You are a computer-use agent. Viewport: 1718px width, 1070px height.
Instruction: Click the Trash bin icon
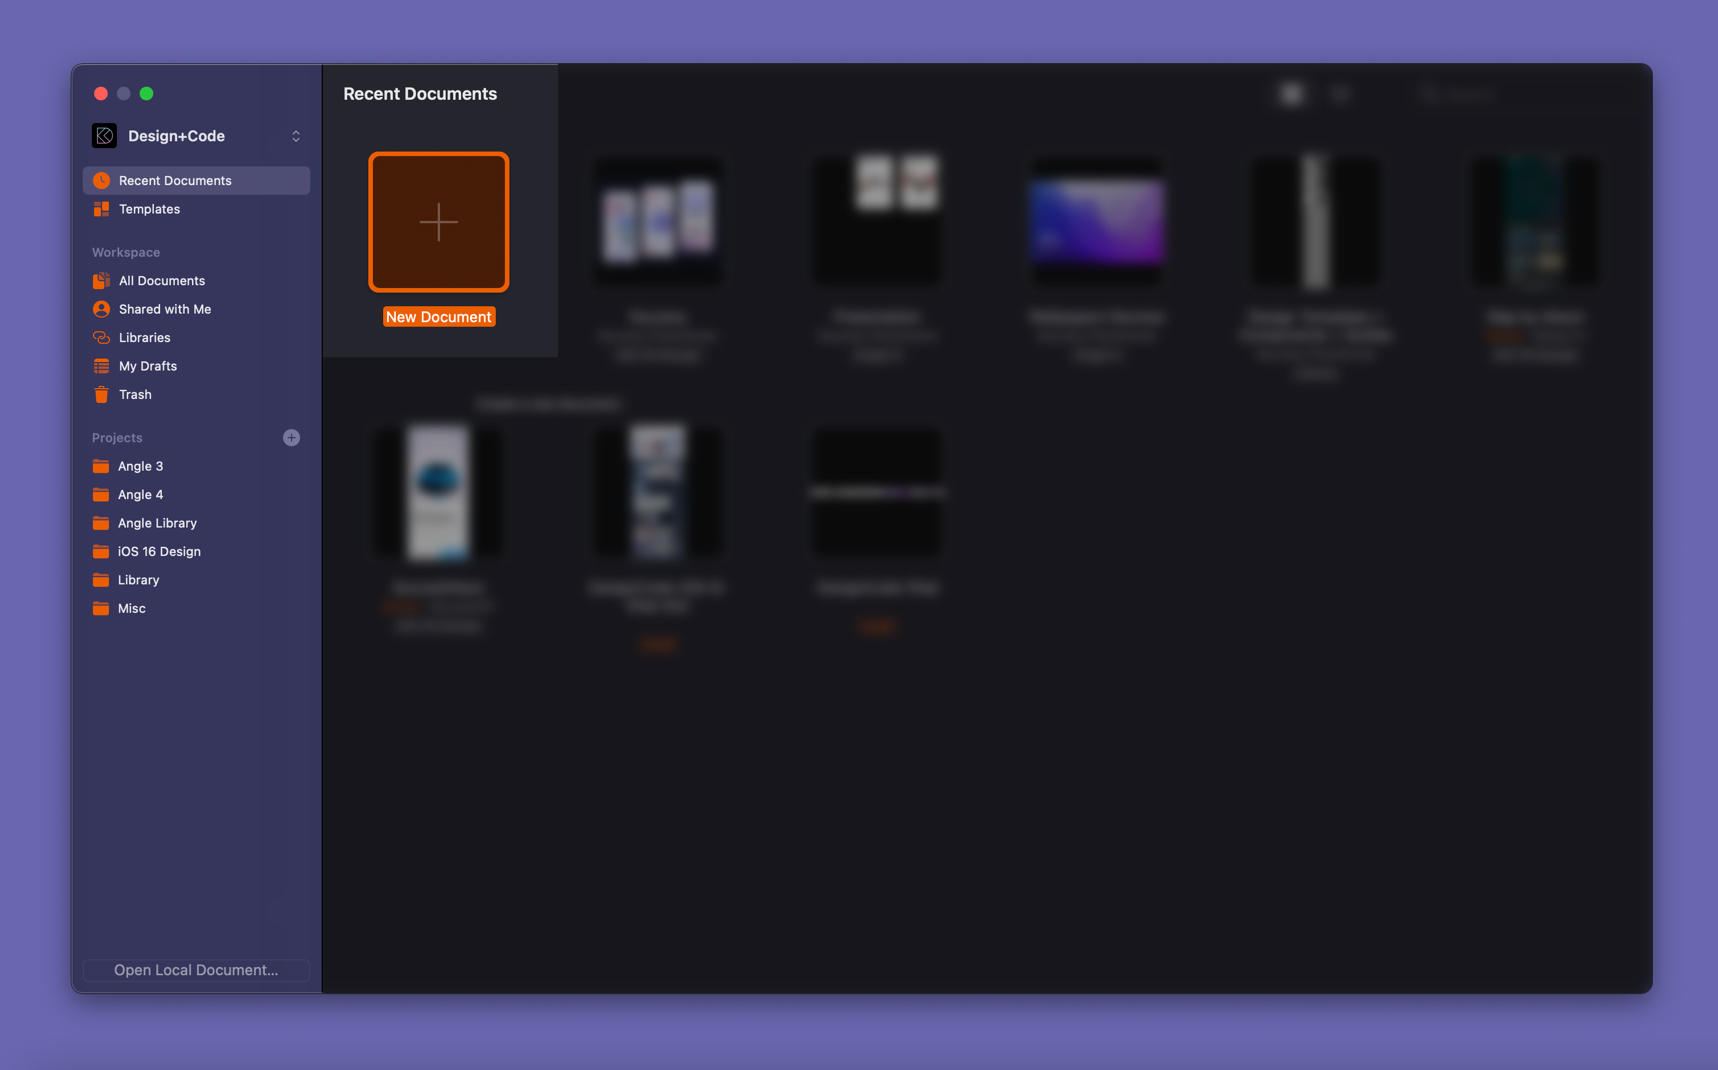coord(101,395)
